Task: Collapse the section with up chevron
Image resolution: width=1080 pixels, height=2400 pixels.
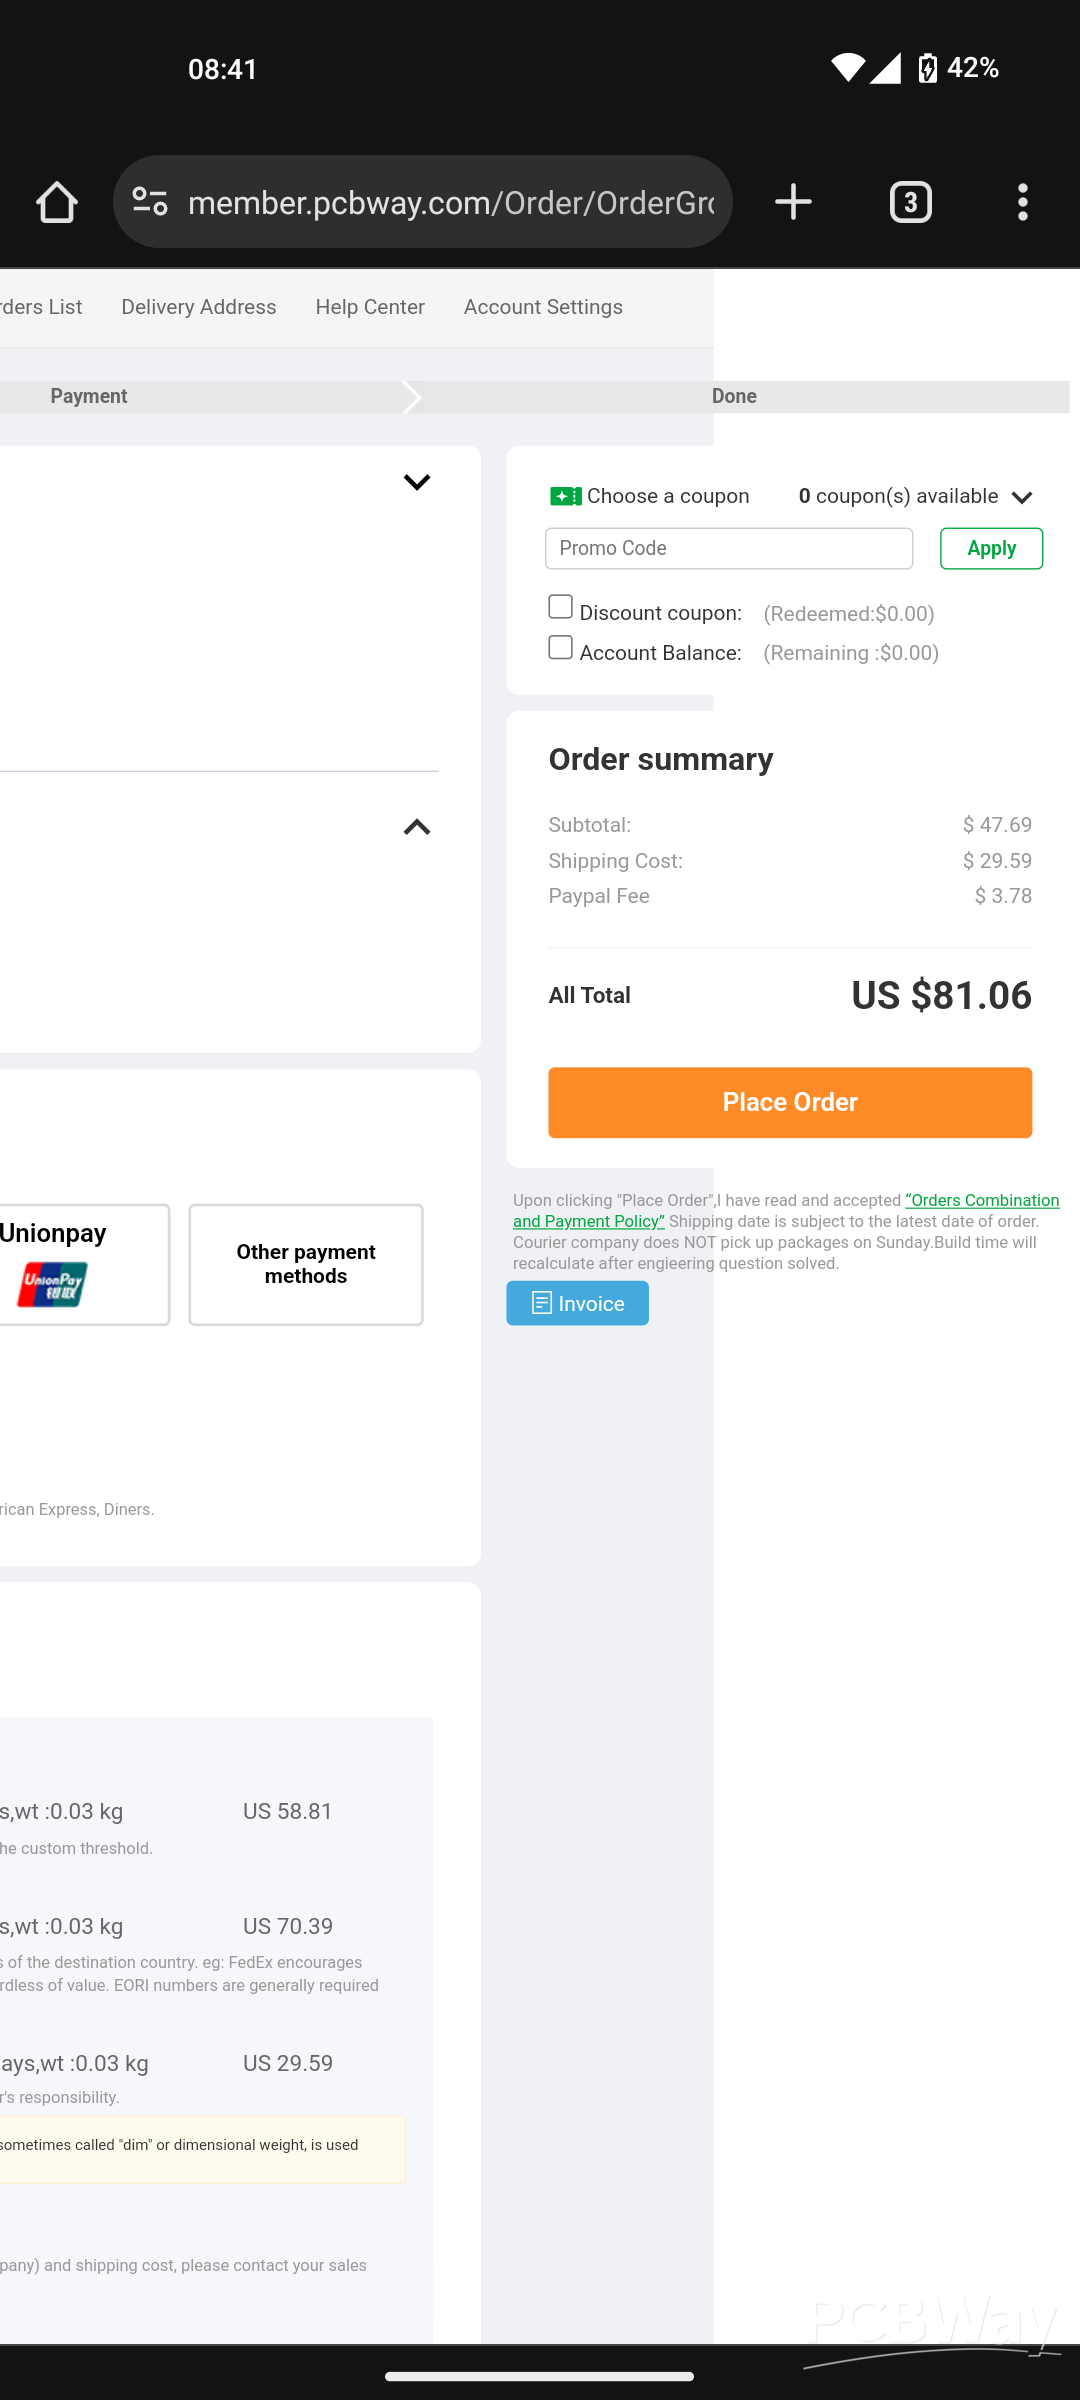Action: [x=416, y=827]
